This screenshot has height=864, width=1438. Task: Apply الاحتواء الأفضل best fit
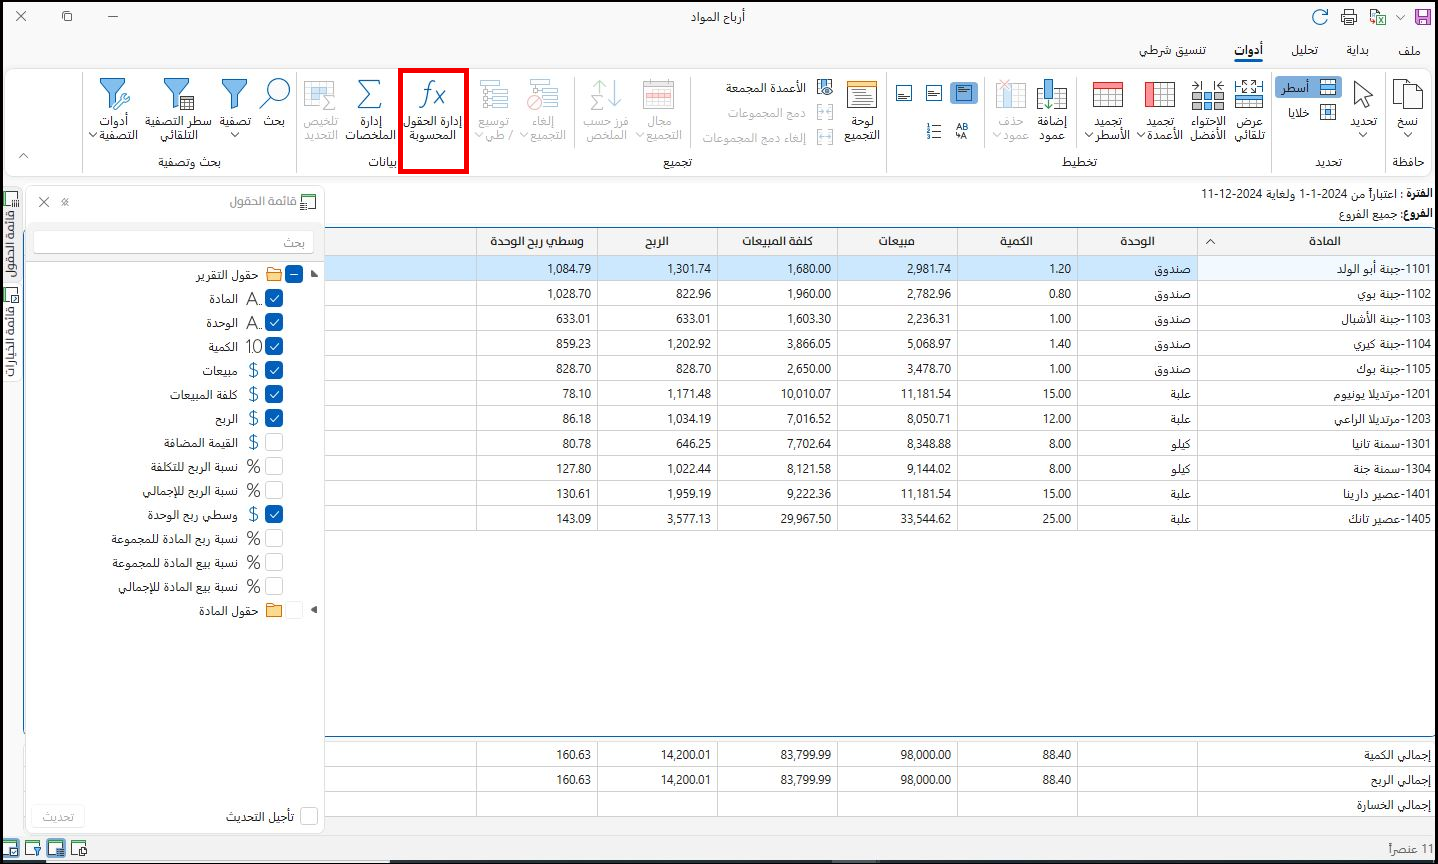click(x=1207, y=111)
